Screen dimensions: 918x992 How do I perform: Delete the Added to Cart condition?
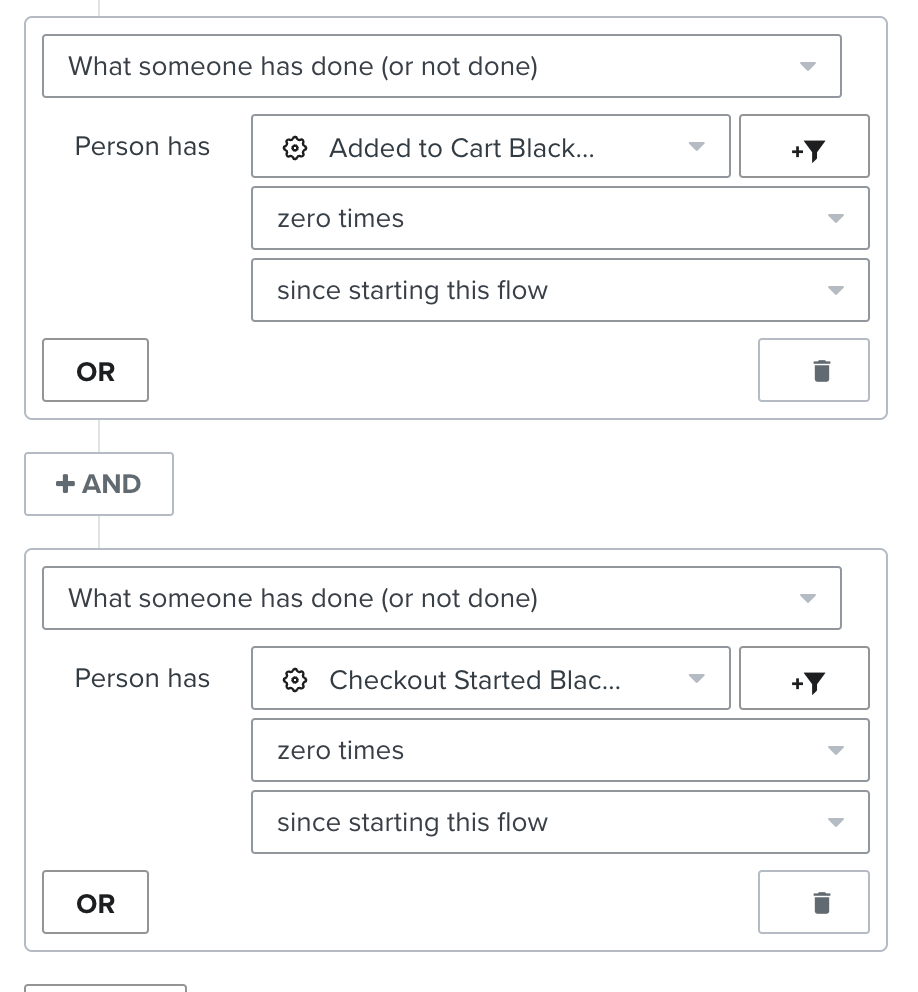[x=814, y=371]
